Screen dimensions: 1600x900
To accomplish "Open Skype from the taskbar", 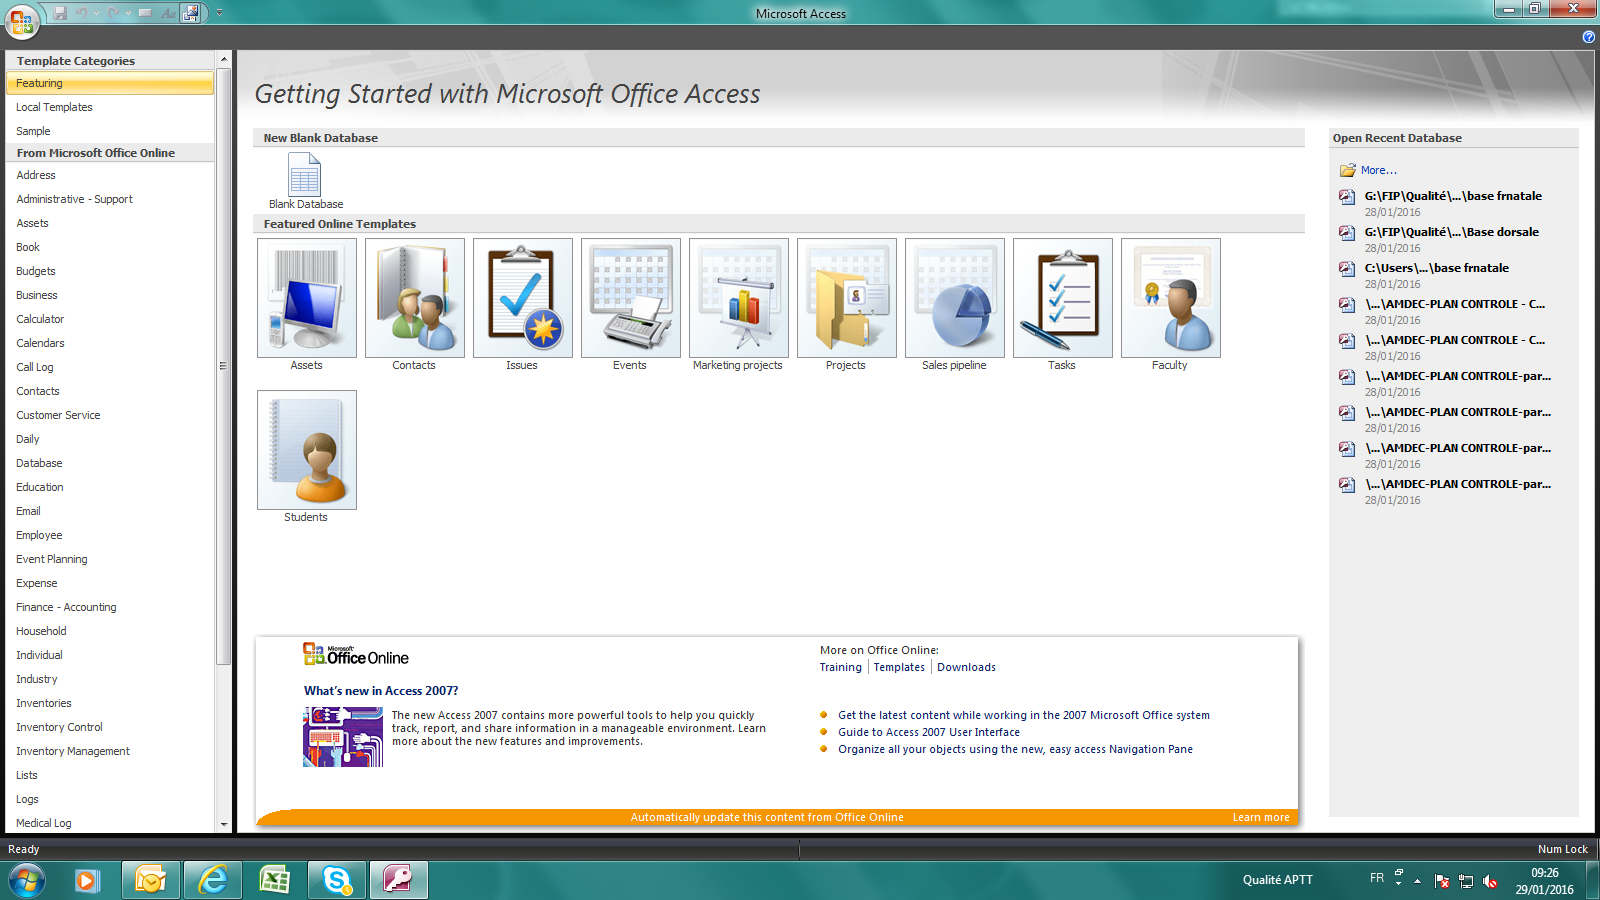I will [x=337, y=881].
